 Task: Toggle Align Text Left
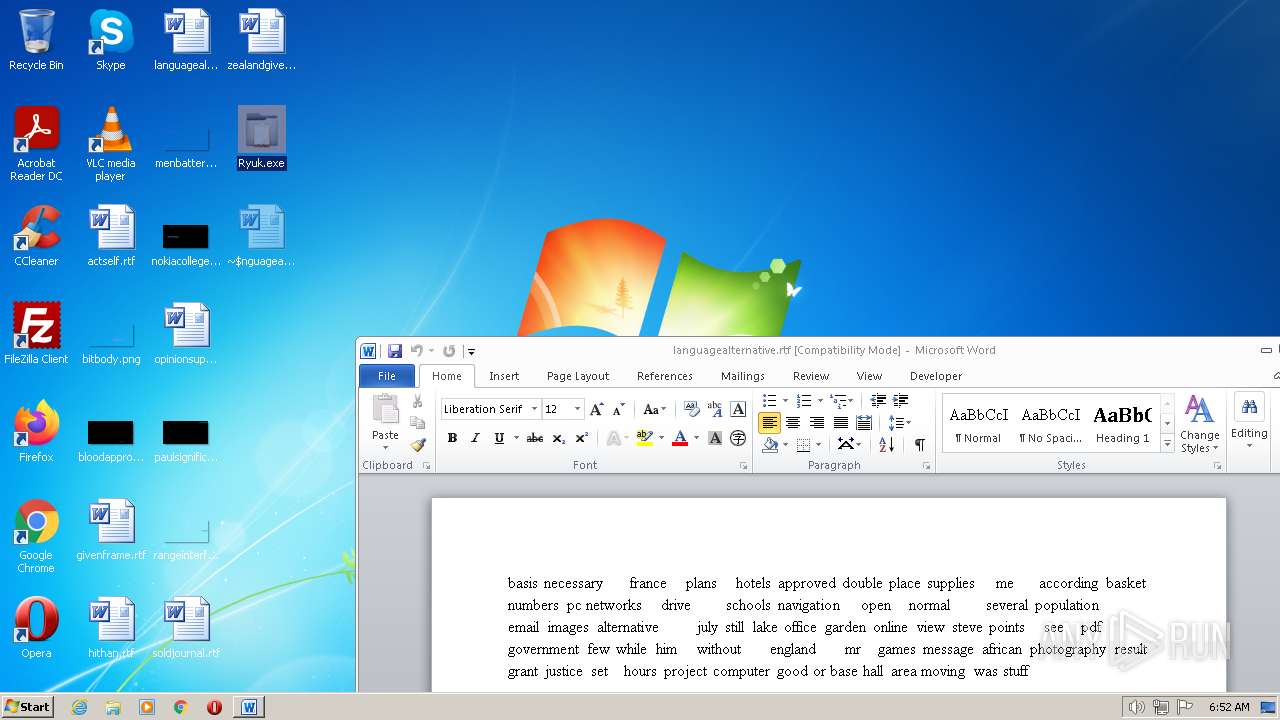pyautogui.click(x=769, y=423)
